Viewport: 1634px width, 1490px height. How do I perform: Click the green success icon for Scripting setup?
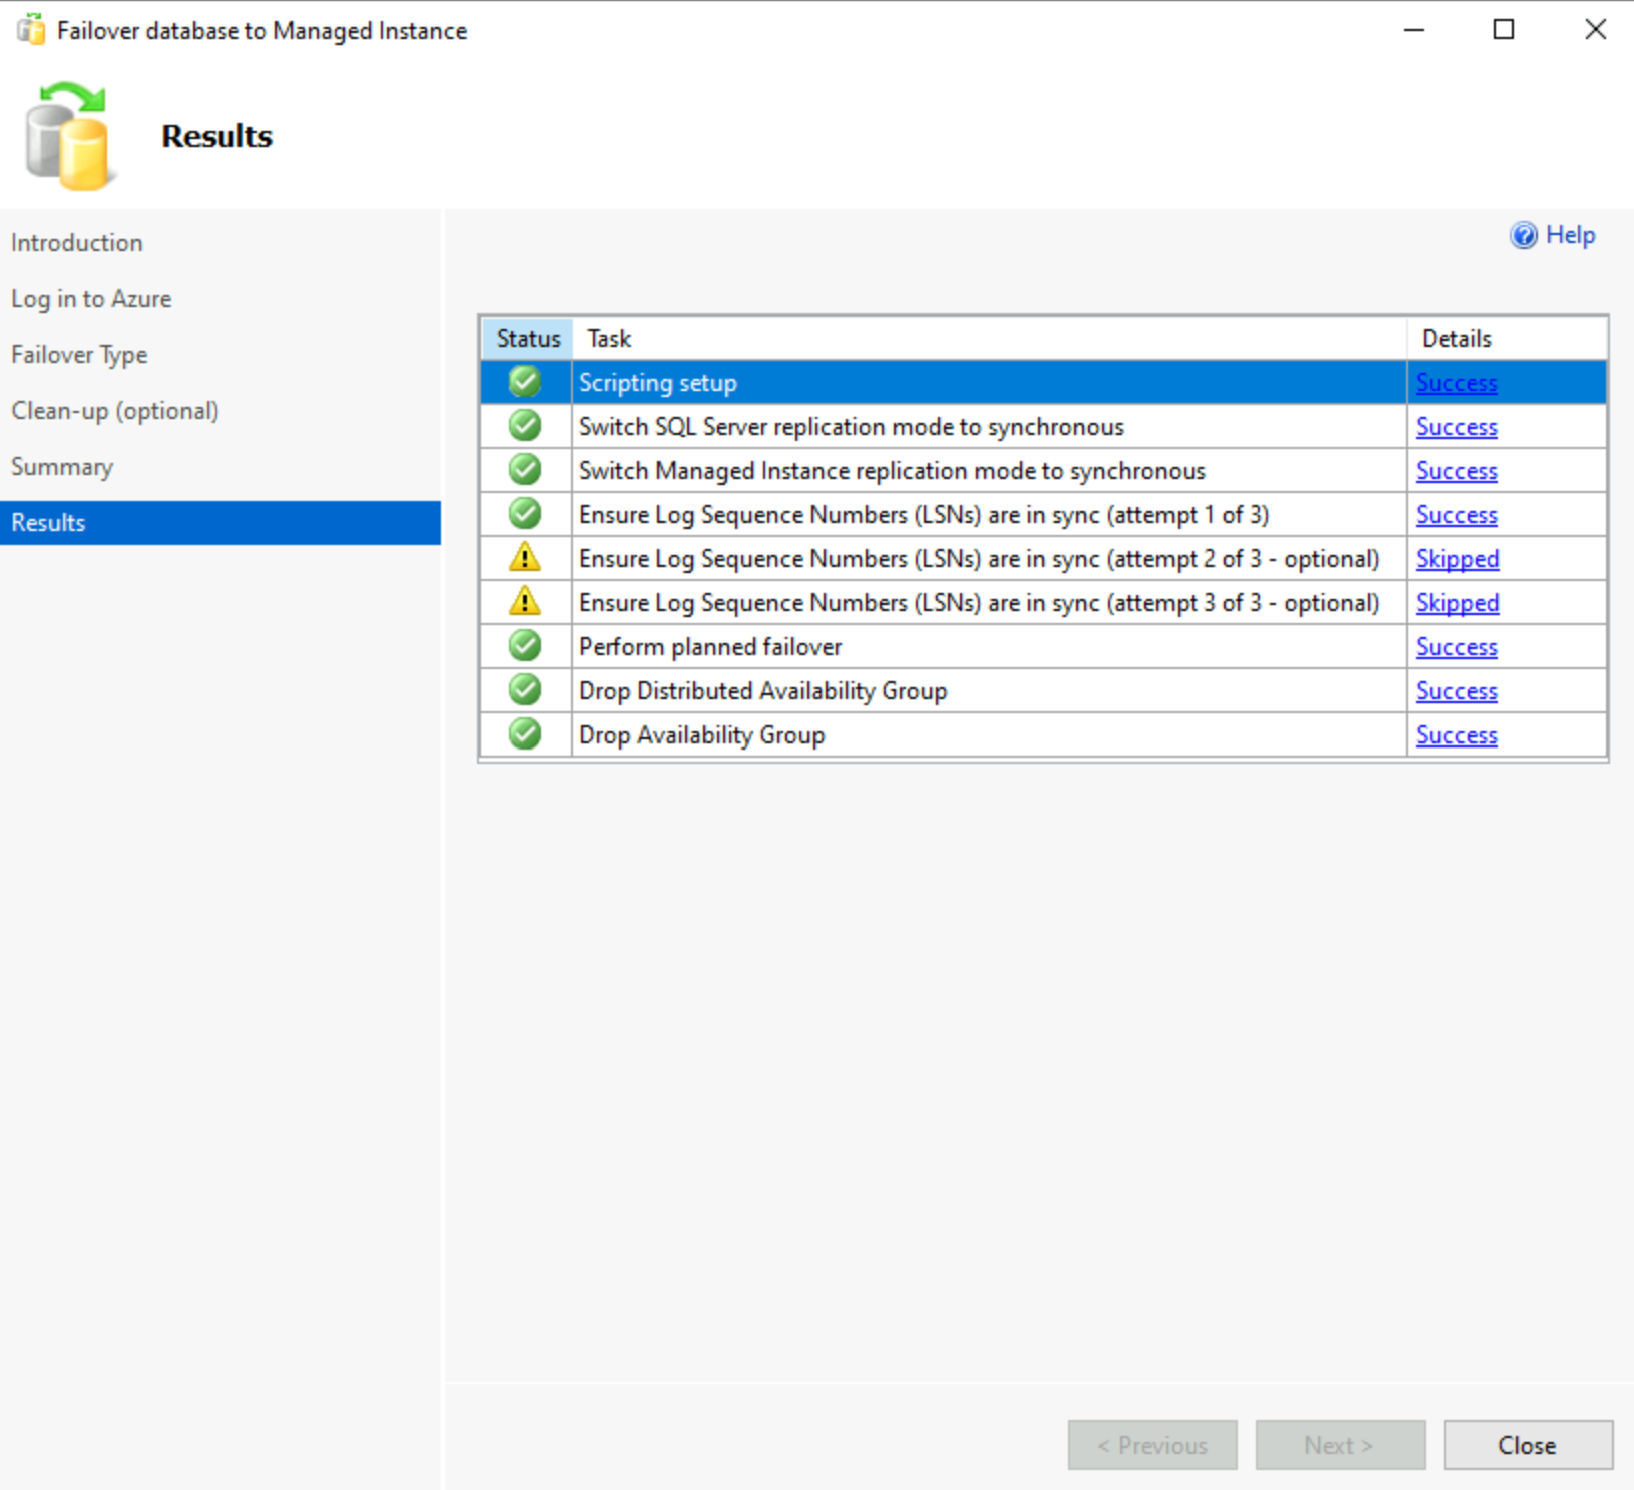[524, 381]
